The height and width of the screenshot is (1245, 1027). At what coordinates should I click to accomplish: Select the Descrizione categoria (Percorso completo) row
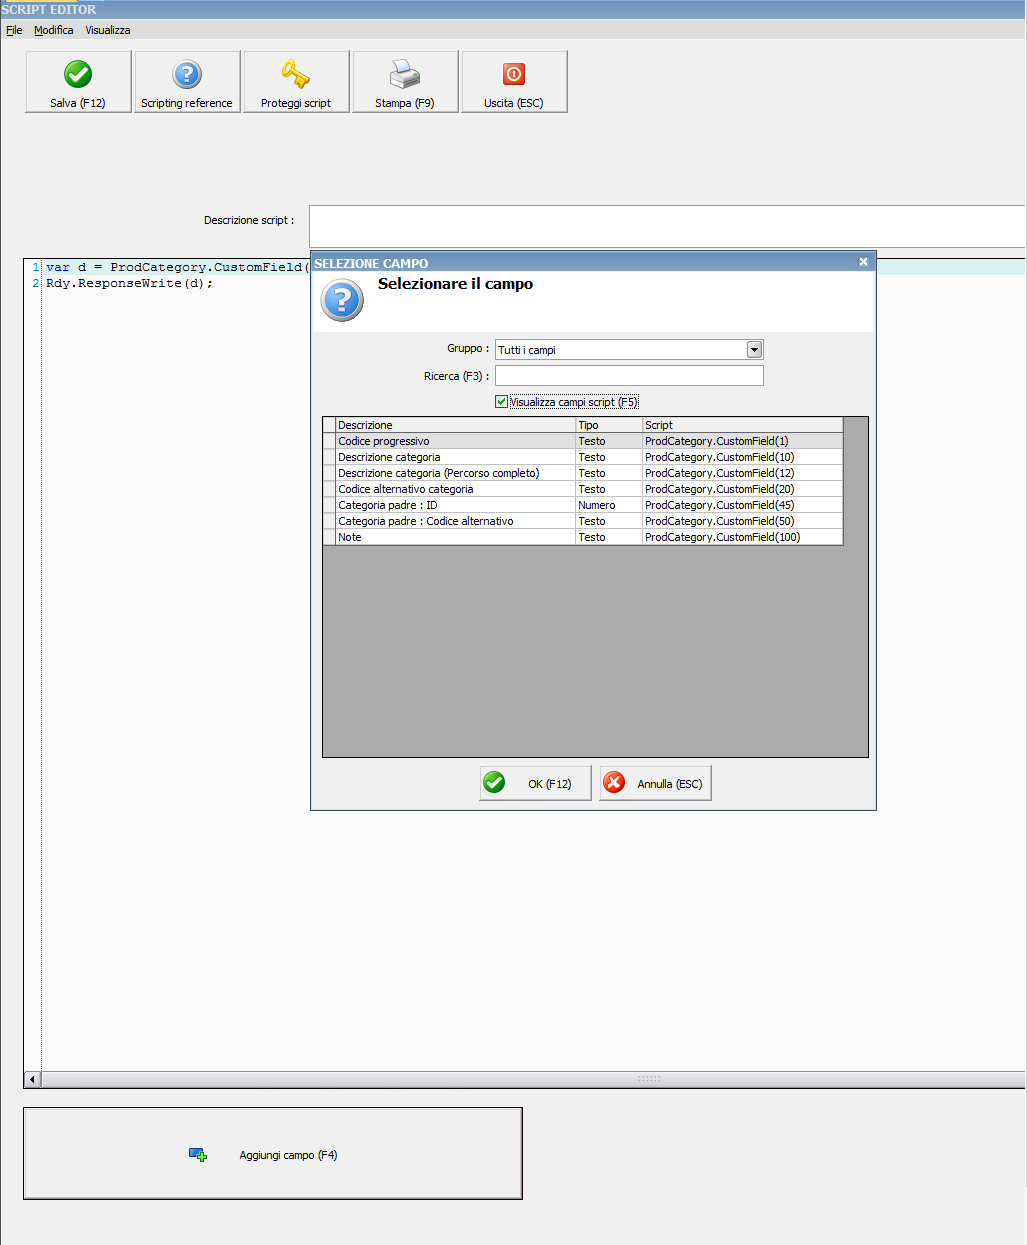583,473
